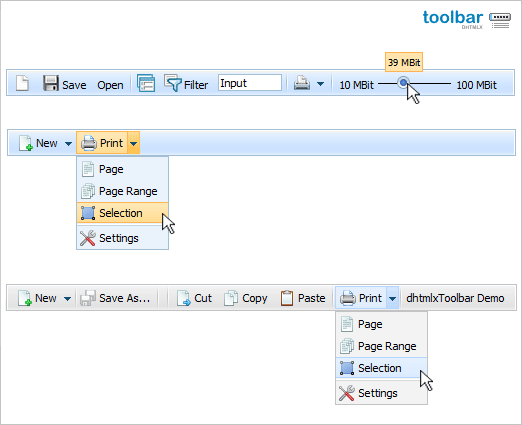This screenshot has height=425, width=522.
Task: Toggle orange Print dropdown arrow in middle toolbar
Action: [133, 143]
